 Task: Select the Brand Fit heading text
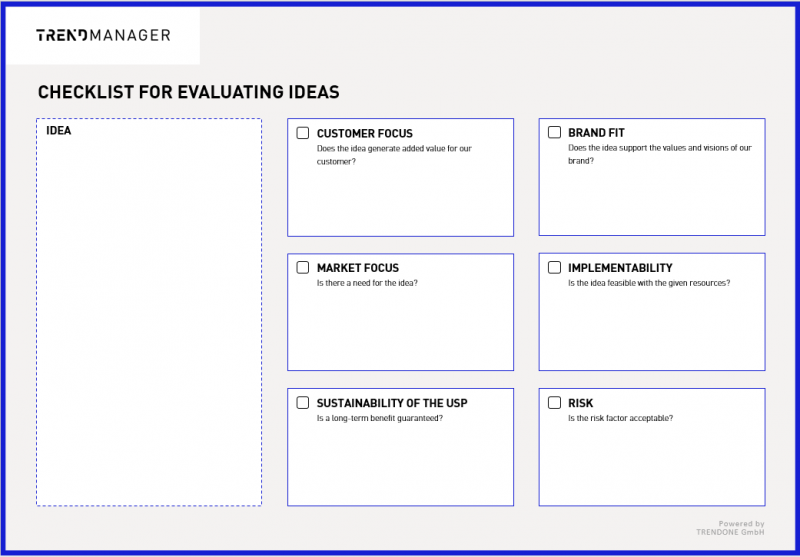(596, 133)
